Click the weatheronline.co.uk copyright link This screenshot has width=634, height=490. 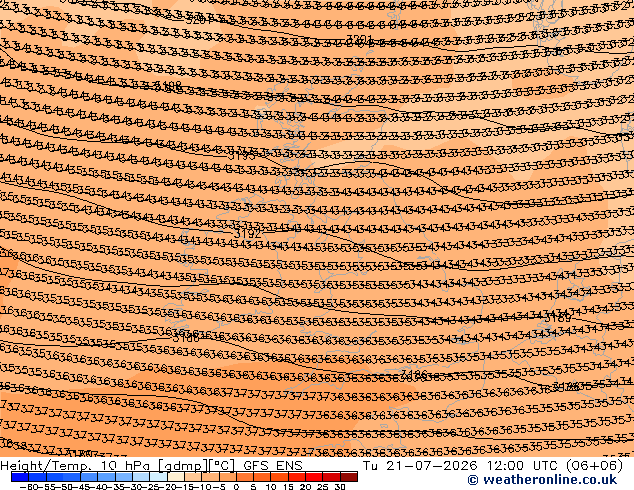coord(542,480)
